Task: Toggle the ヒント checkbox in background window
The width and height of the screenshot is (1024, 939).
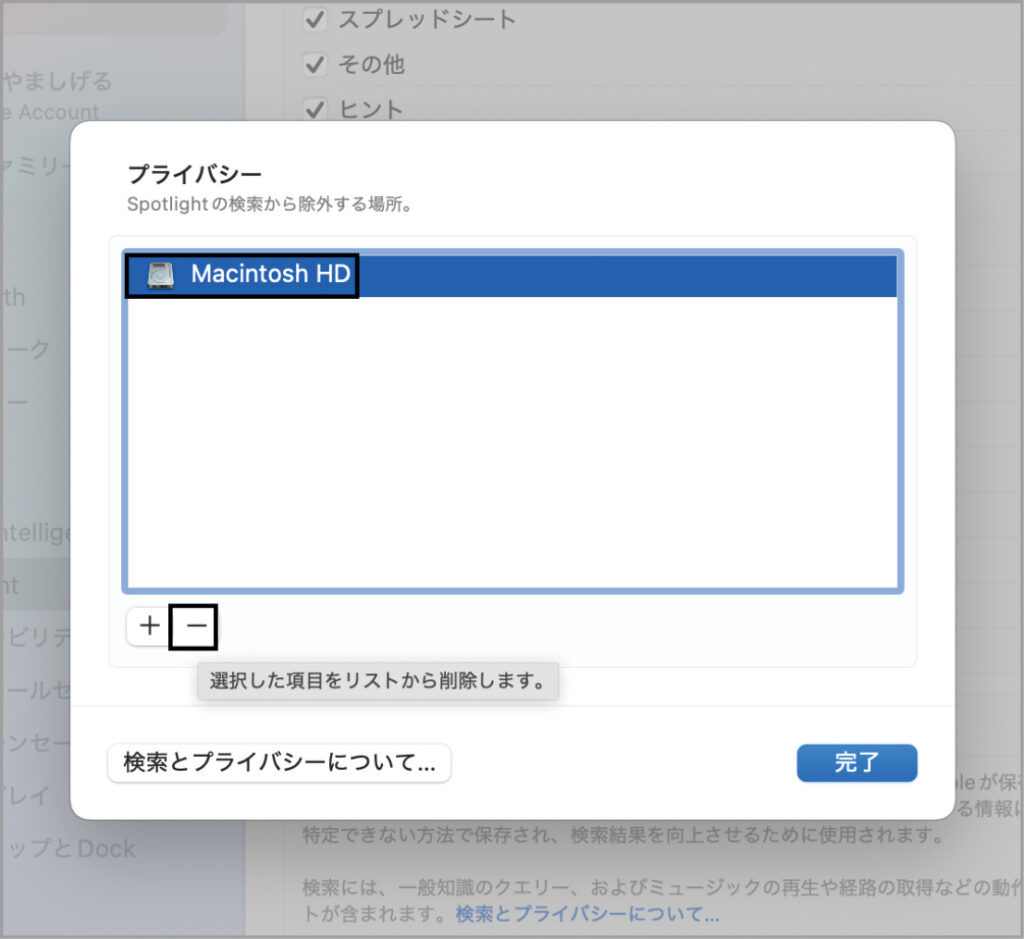Action: tap(315, 109)
